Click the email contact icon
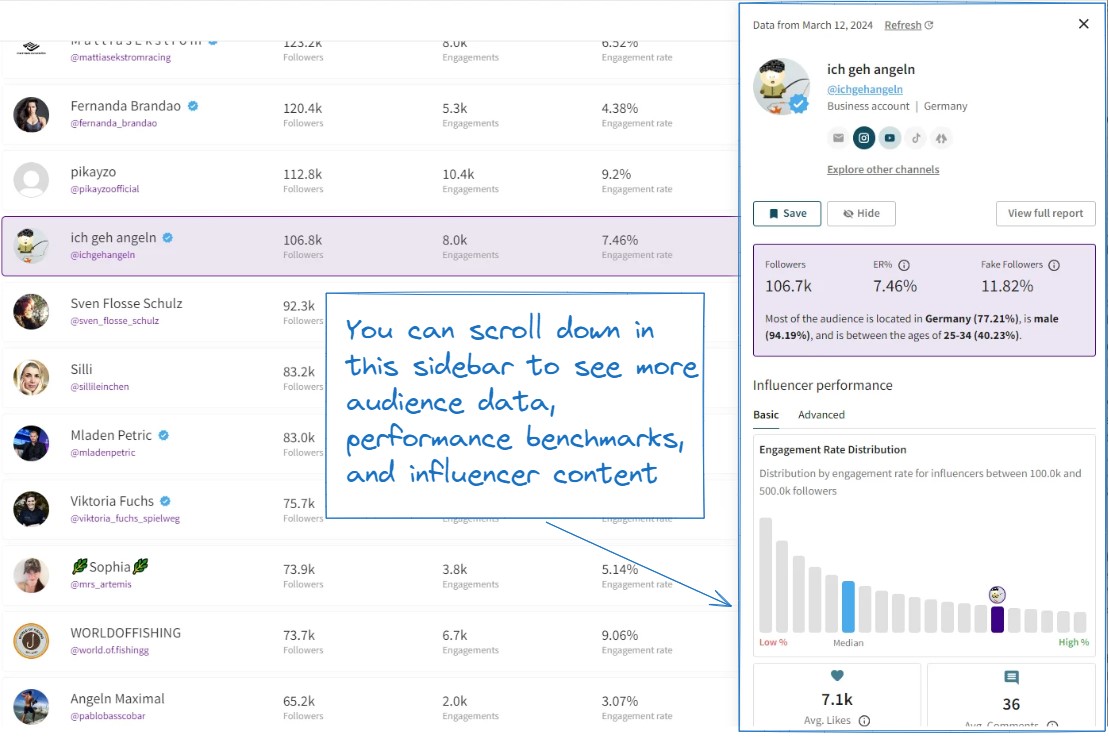Screen dimensions: 1109x737 838,138
